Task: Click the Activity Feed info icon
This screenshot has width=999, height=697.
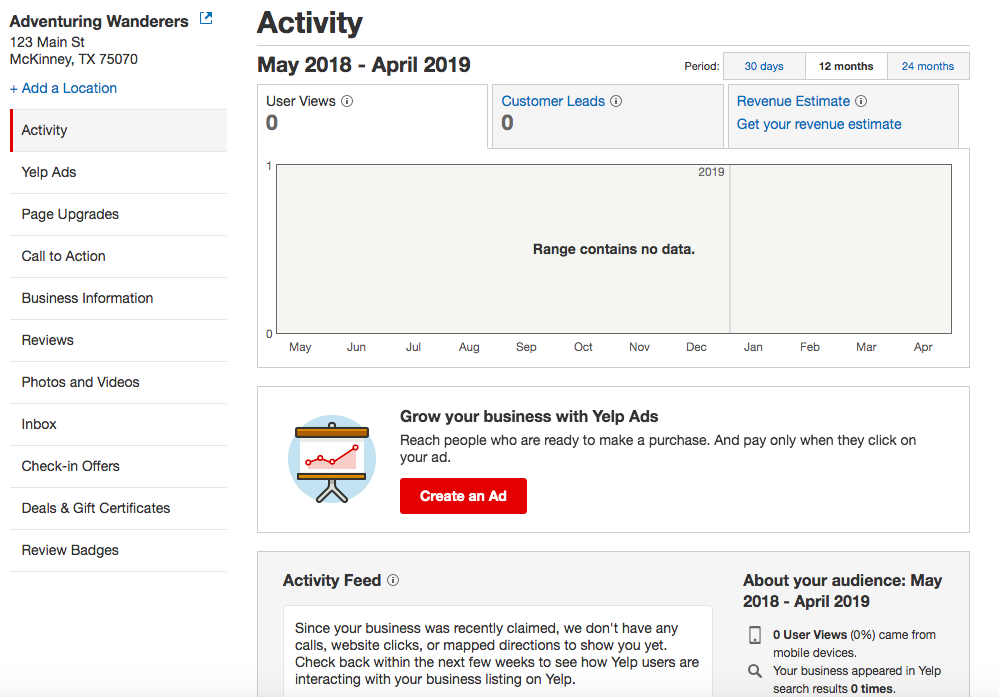Action: tap(393, 580)
